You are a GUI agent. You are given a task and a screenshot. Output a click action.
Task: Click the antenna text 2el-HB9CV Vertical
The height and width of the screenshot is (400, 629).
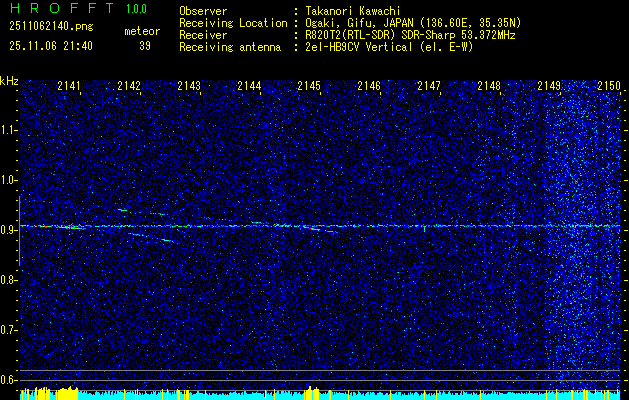(359, 47)
